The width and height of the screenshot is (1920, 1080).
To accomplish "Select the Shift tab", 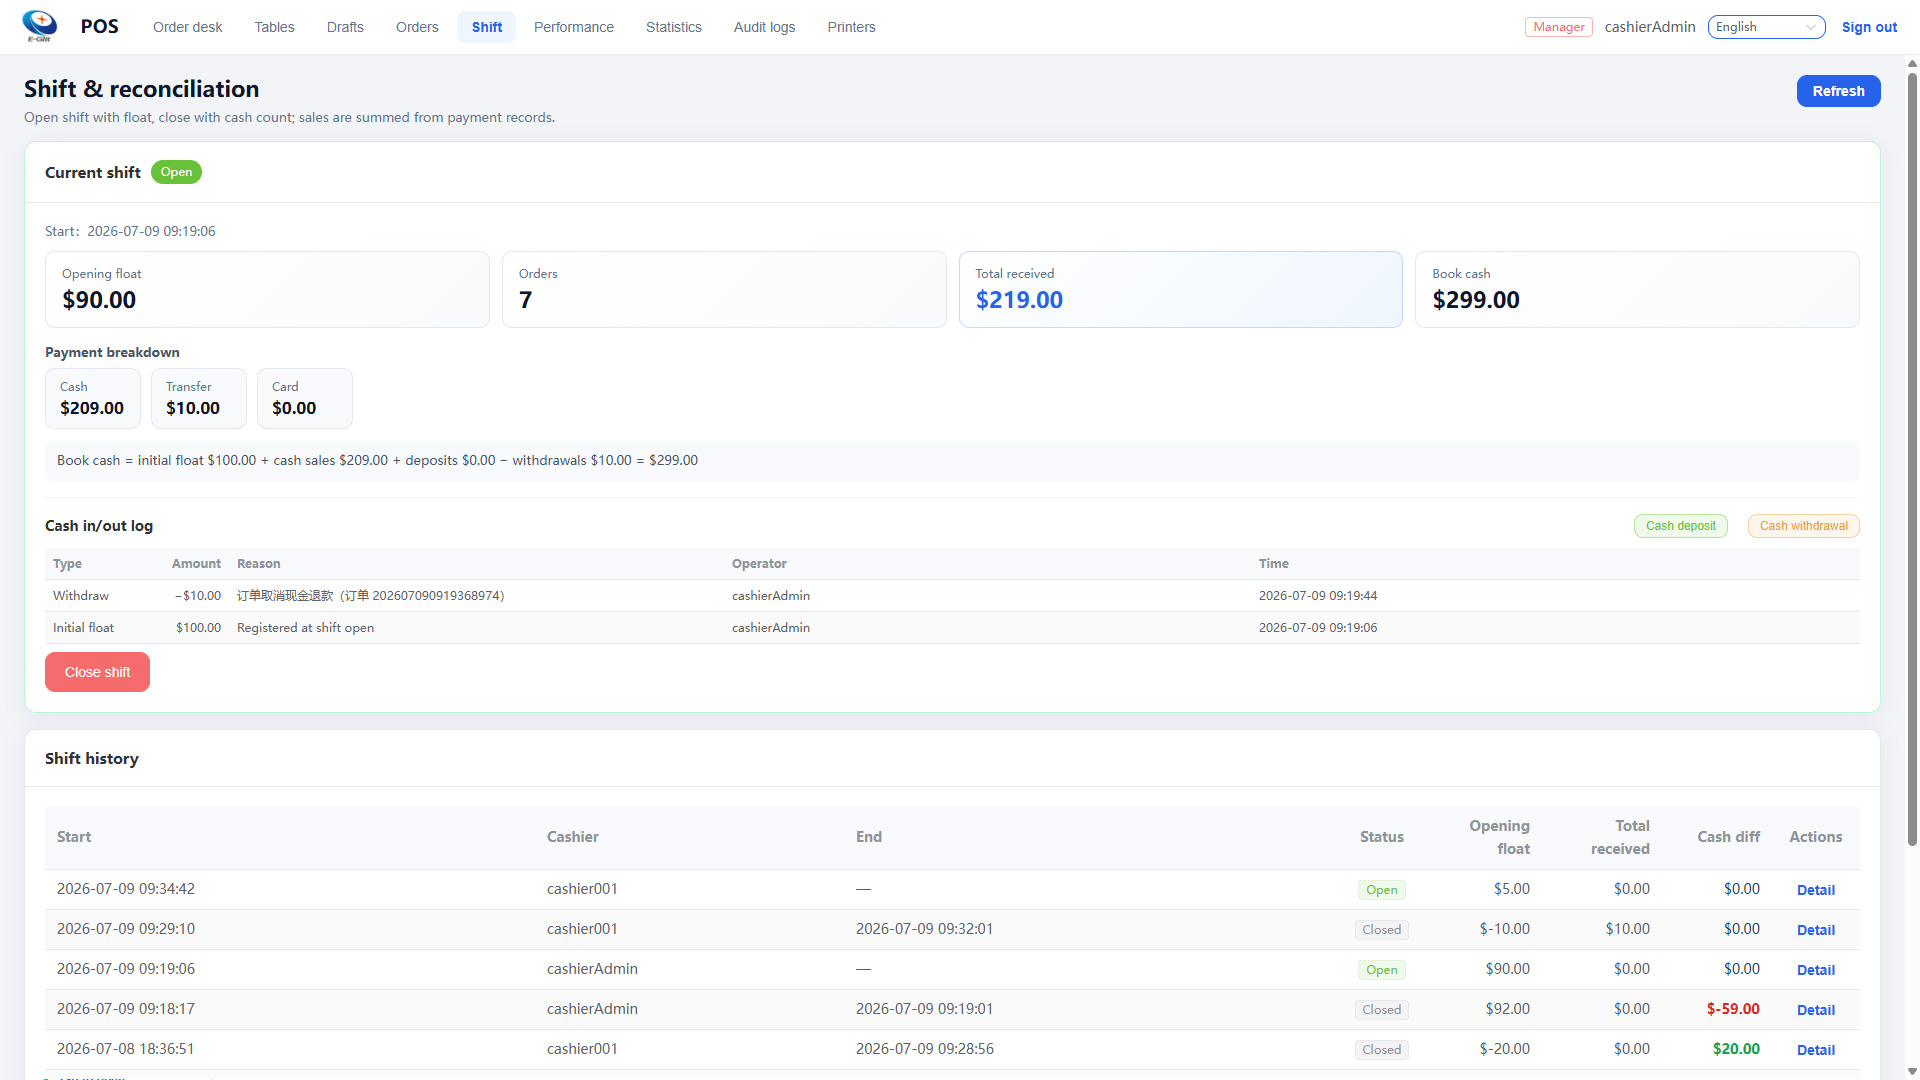I will pyautogui.click(x=487, y=27).
